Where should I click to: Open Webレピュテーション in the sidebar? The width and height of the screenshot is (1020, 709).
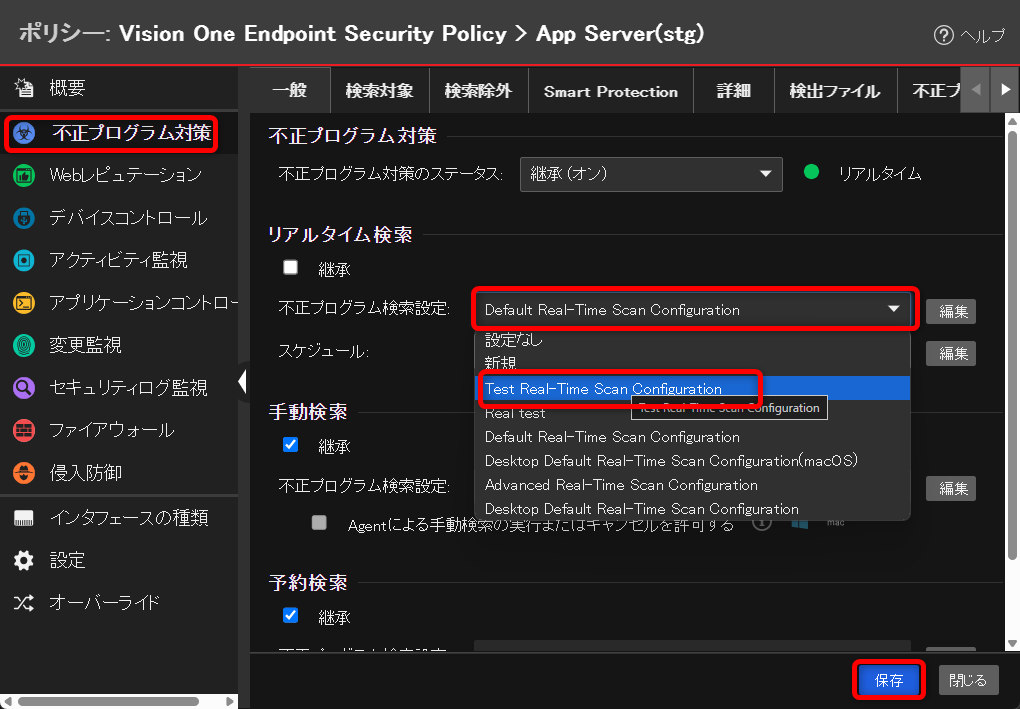point(126,175)
